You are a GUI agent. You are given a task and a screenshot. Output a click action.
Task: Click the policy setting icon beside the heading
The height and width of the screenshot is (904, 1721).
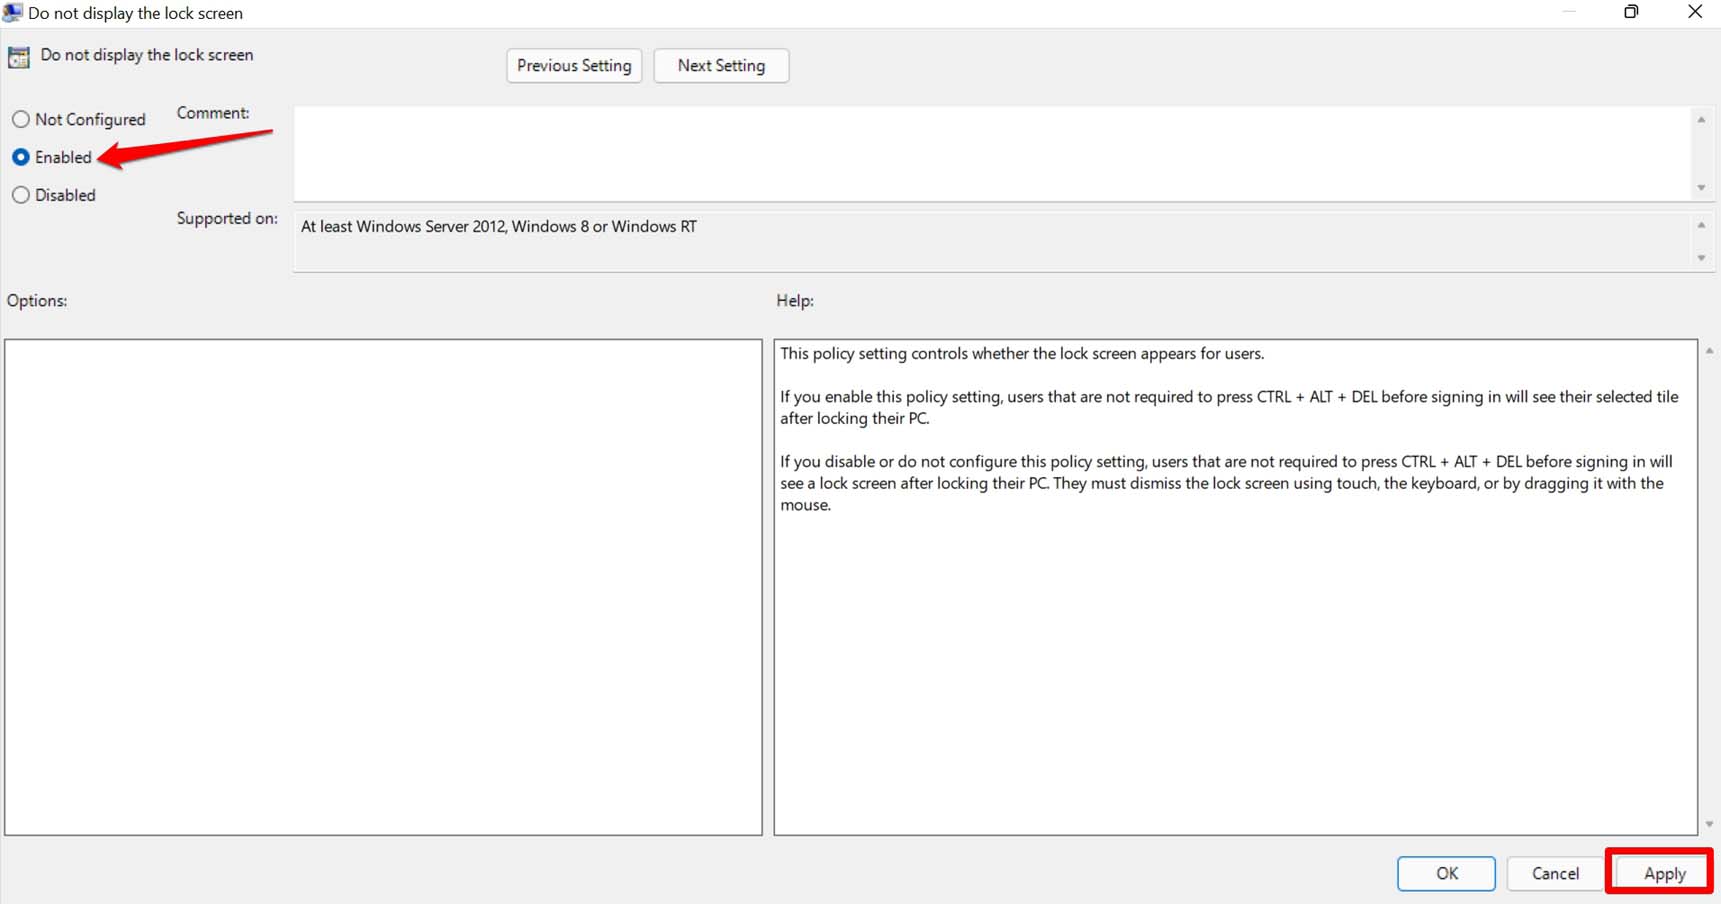click(x=19, y=57)
